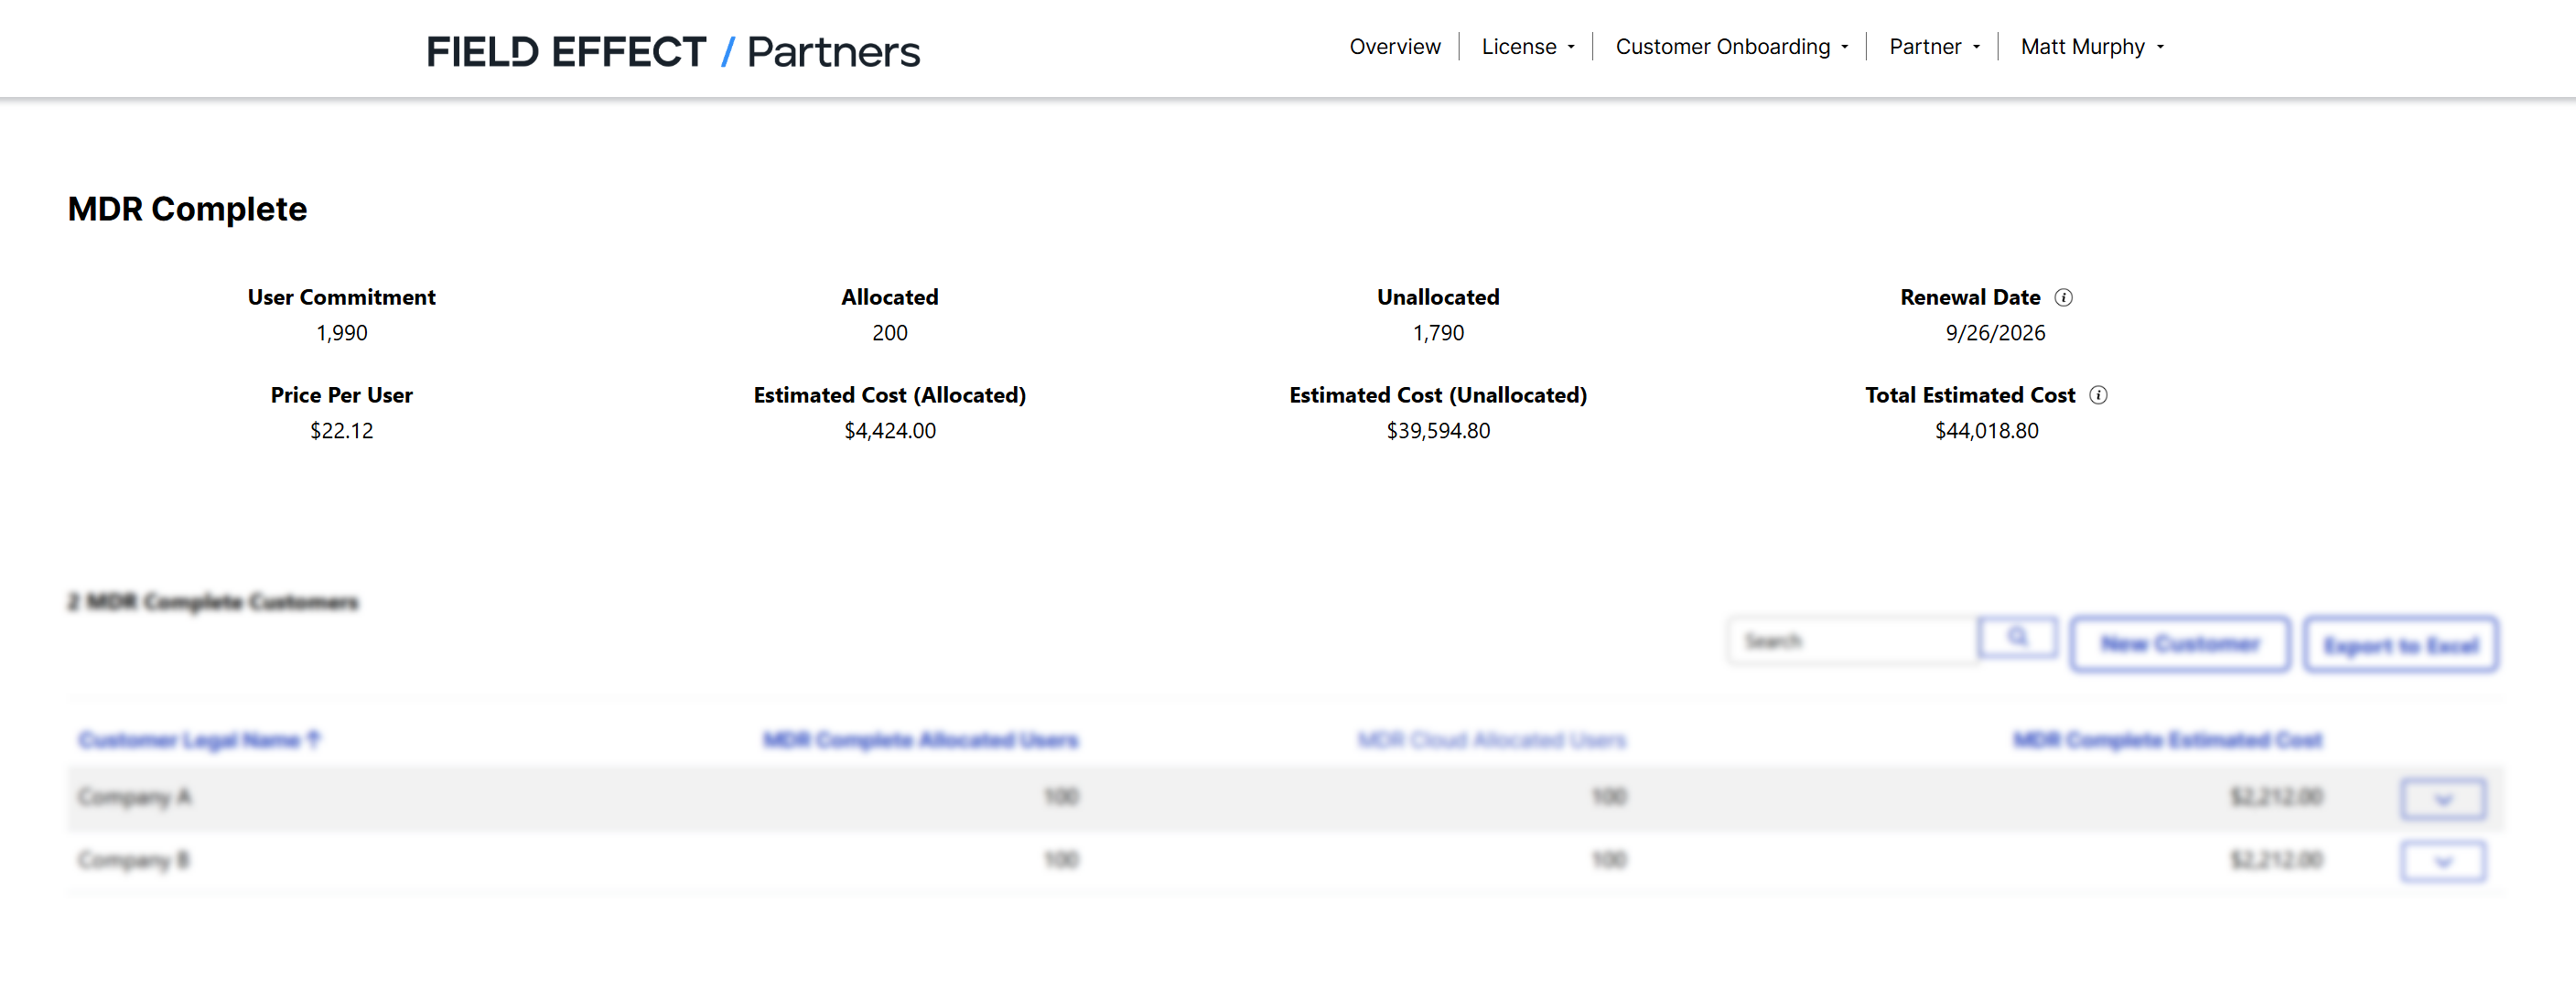Open the Matt Murphy user menu

pyautogui.click(x=2091, y=47)
